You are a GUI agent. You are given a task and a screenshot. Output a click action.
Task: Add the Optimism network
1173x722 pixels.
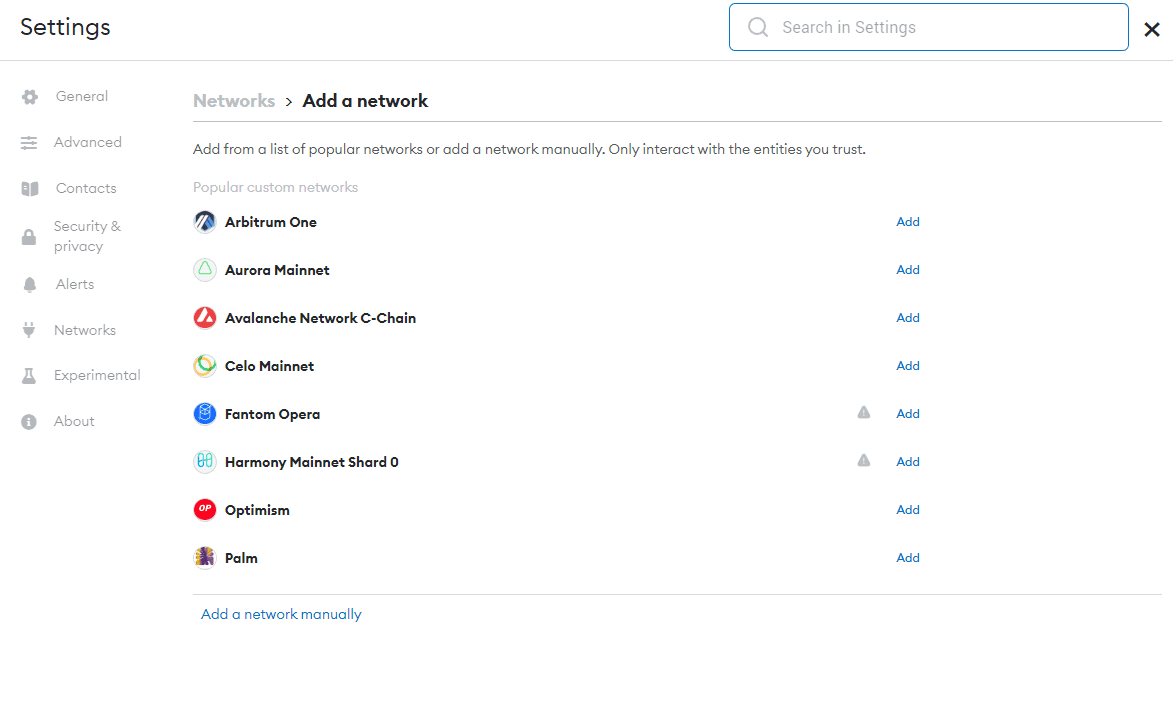pos(908,510)
